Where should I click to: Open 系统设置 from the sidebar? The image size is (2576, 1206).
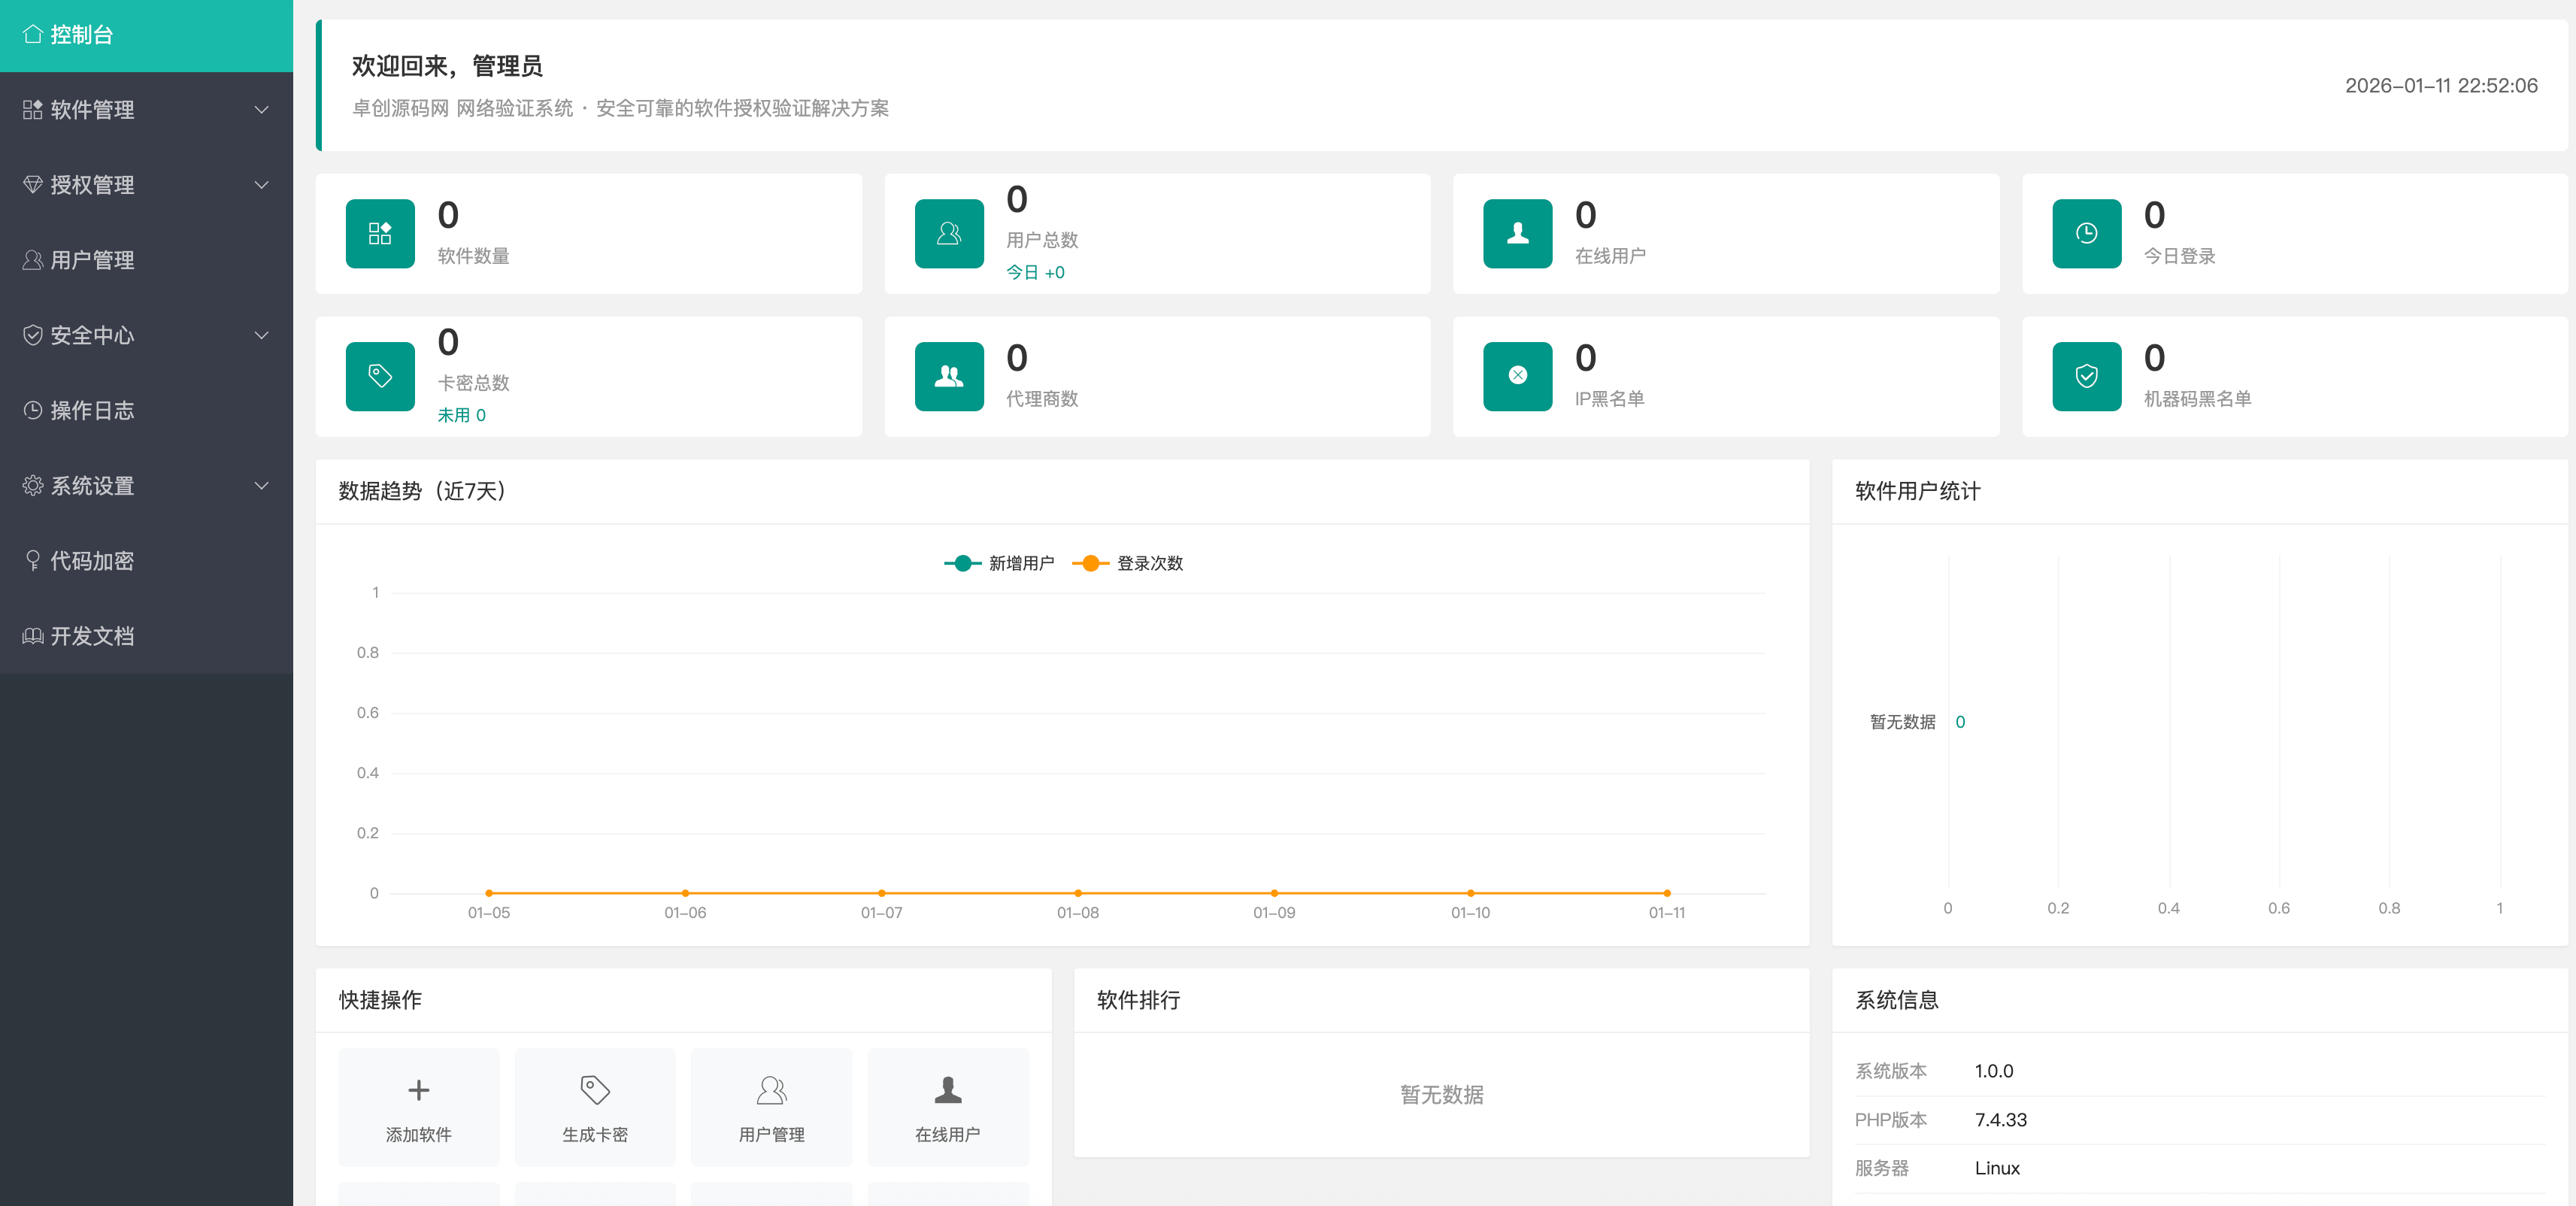[93, 486]
